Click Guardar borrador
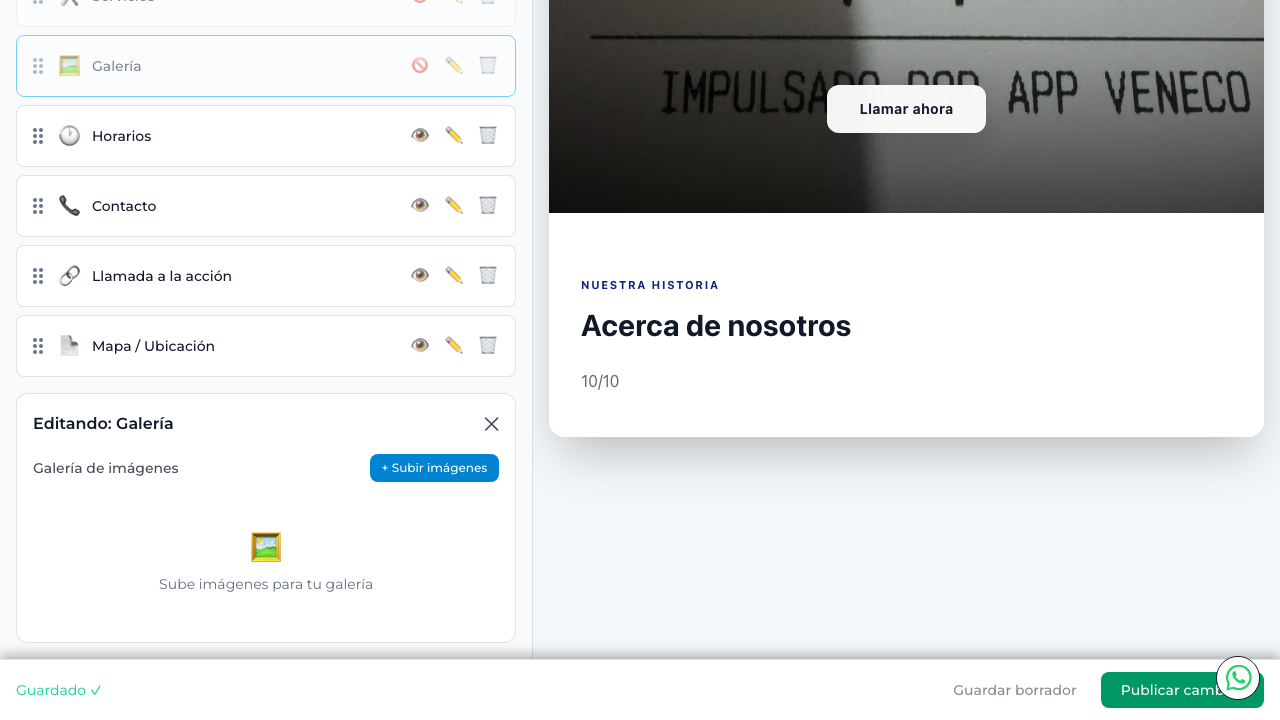1280x720 pixels. click(1015, 690)
